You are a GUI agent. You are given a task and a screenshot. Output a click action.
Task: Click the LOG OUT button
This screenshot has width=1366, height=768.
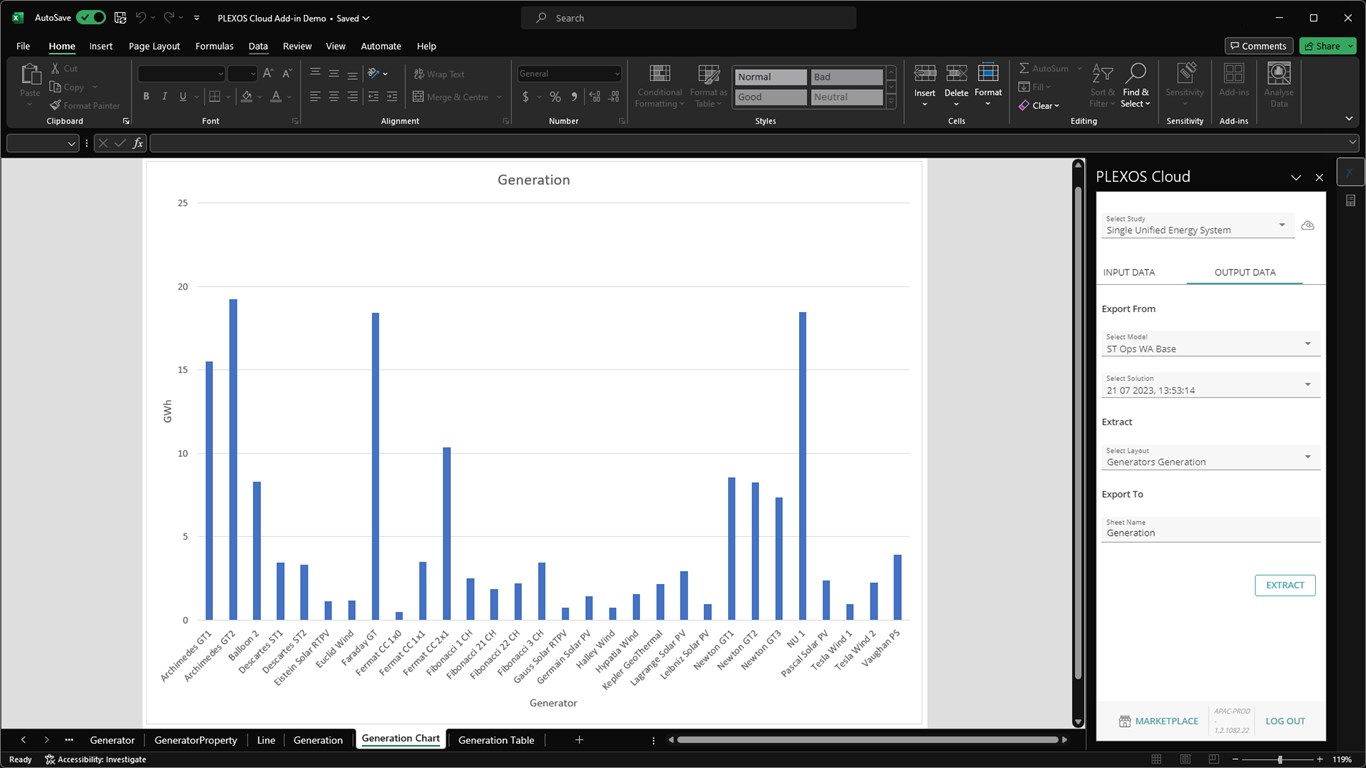[1285, 721]
